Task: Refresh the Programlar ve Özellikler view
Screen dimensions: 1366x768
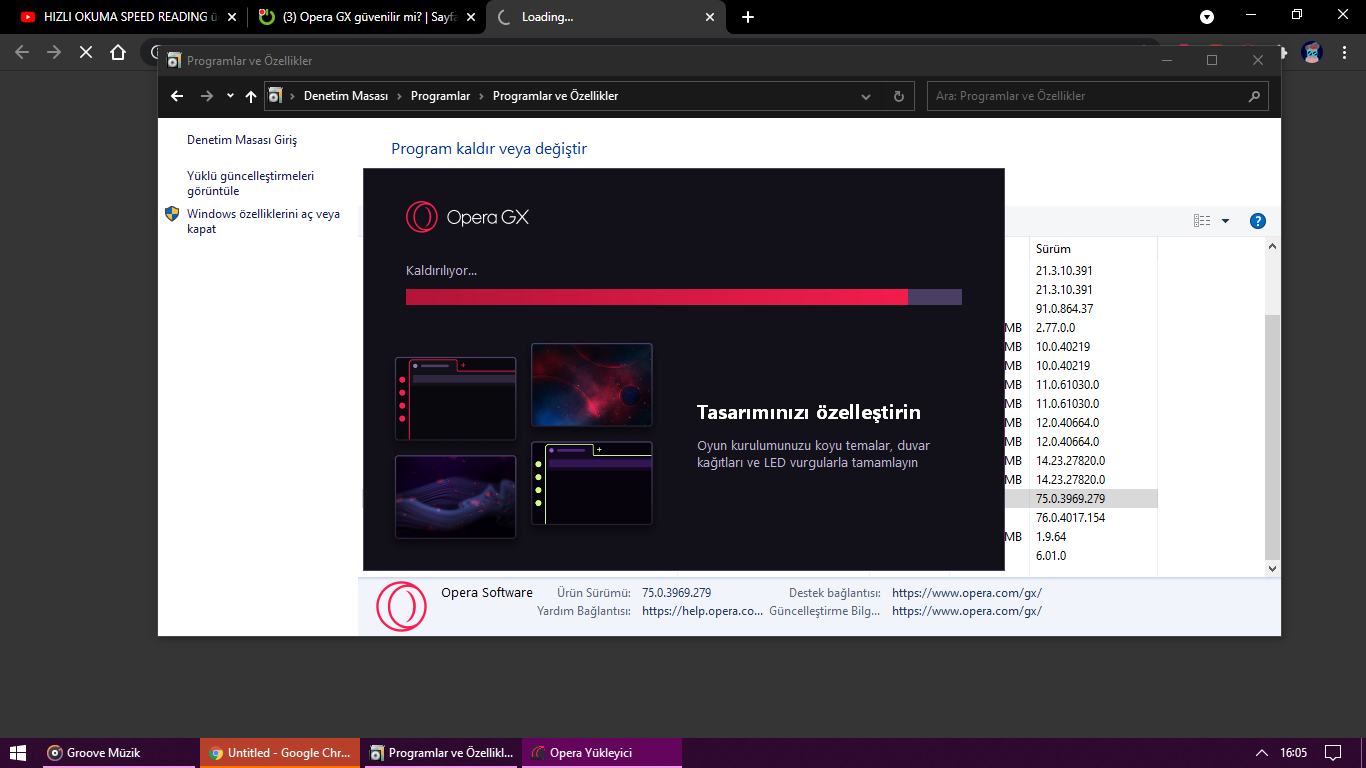Action: pos(898,96)
